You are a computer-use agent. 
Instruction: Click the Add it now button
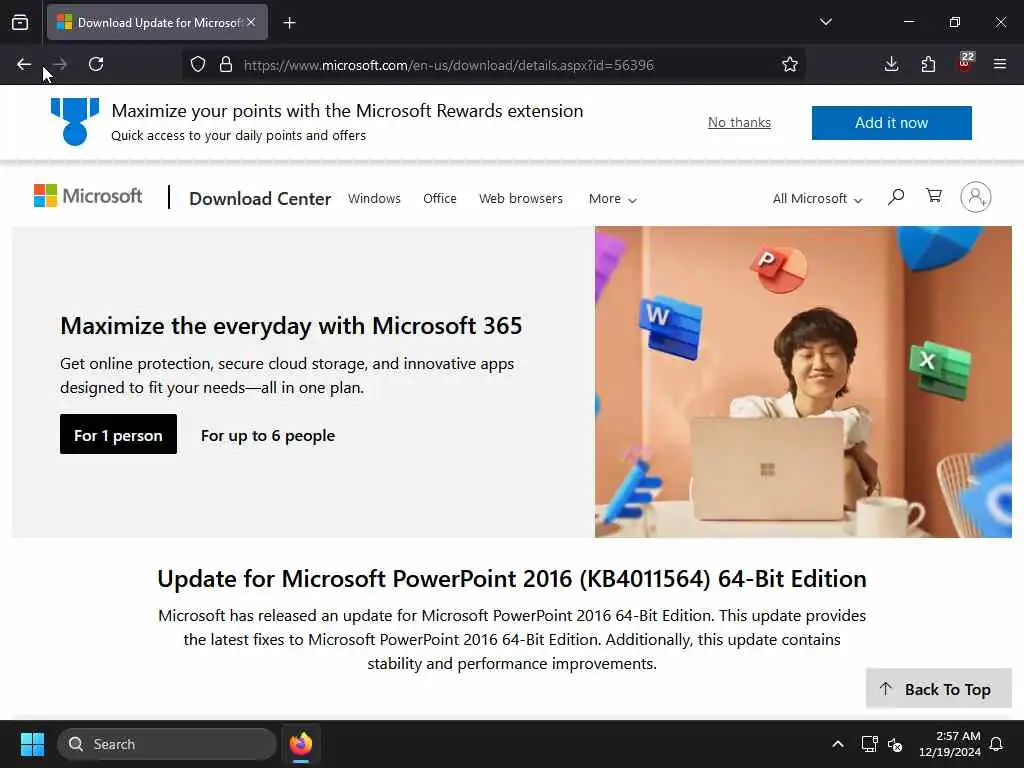[891, 123]
